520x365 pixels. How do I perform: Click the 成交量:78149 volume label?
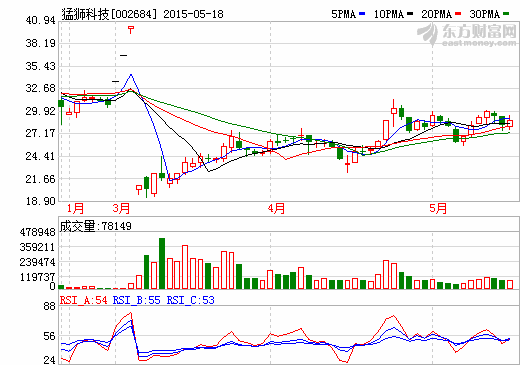[96, 226]
